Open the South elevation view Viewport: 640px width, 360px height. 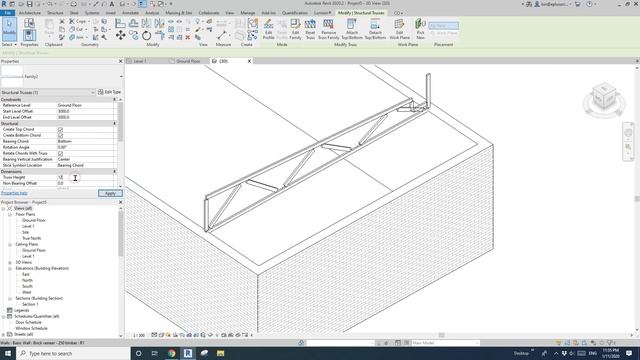tap(27, 287)
